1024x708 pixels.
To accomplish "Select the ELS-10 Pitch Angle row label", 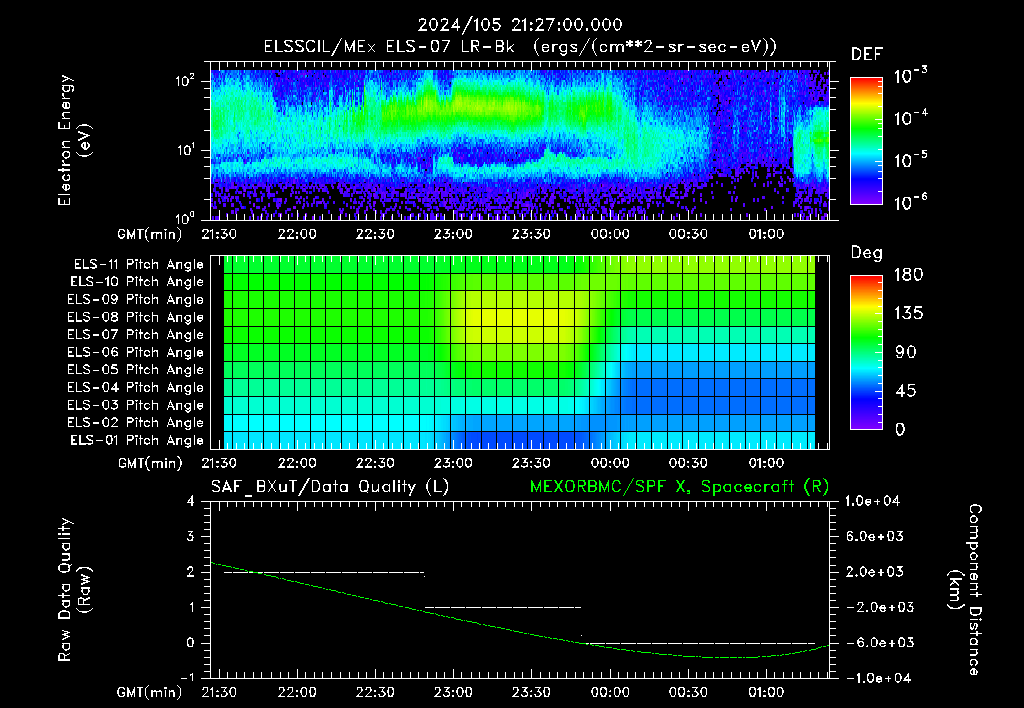I will coord(136,282).
